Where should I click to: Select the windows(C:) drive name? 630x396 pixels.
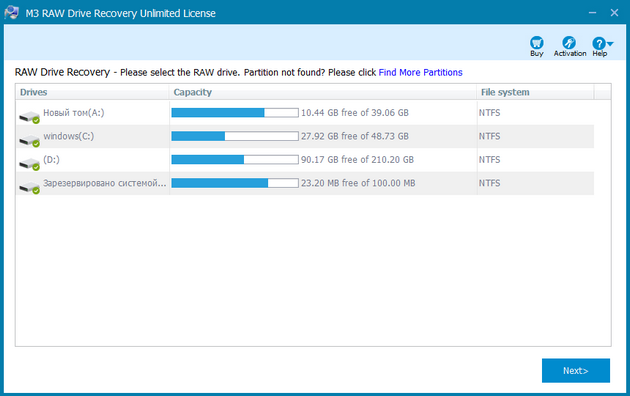coord(68,136)
